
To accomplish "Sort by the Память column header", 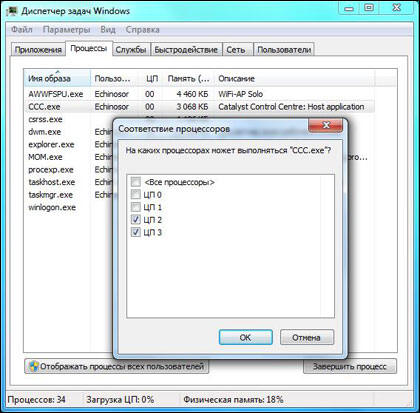I will coord(189,79).
